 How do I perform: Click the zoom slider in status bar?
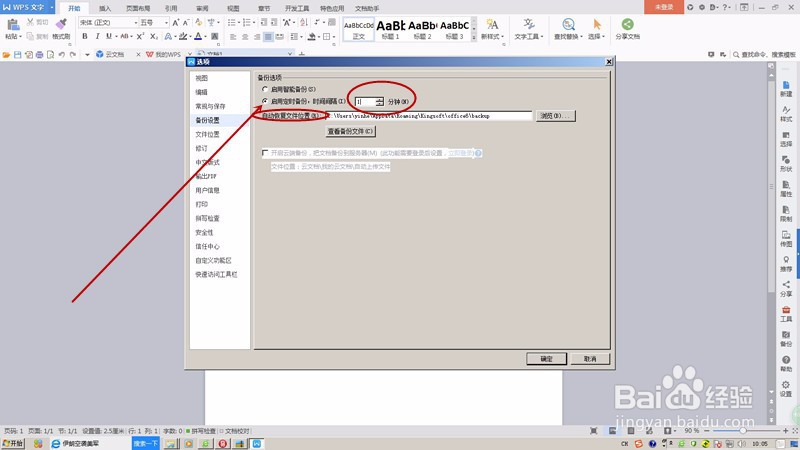[x=743, y=431]
